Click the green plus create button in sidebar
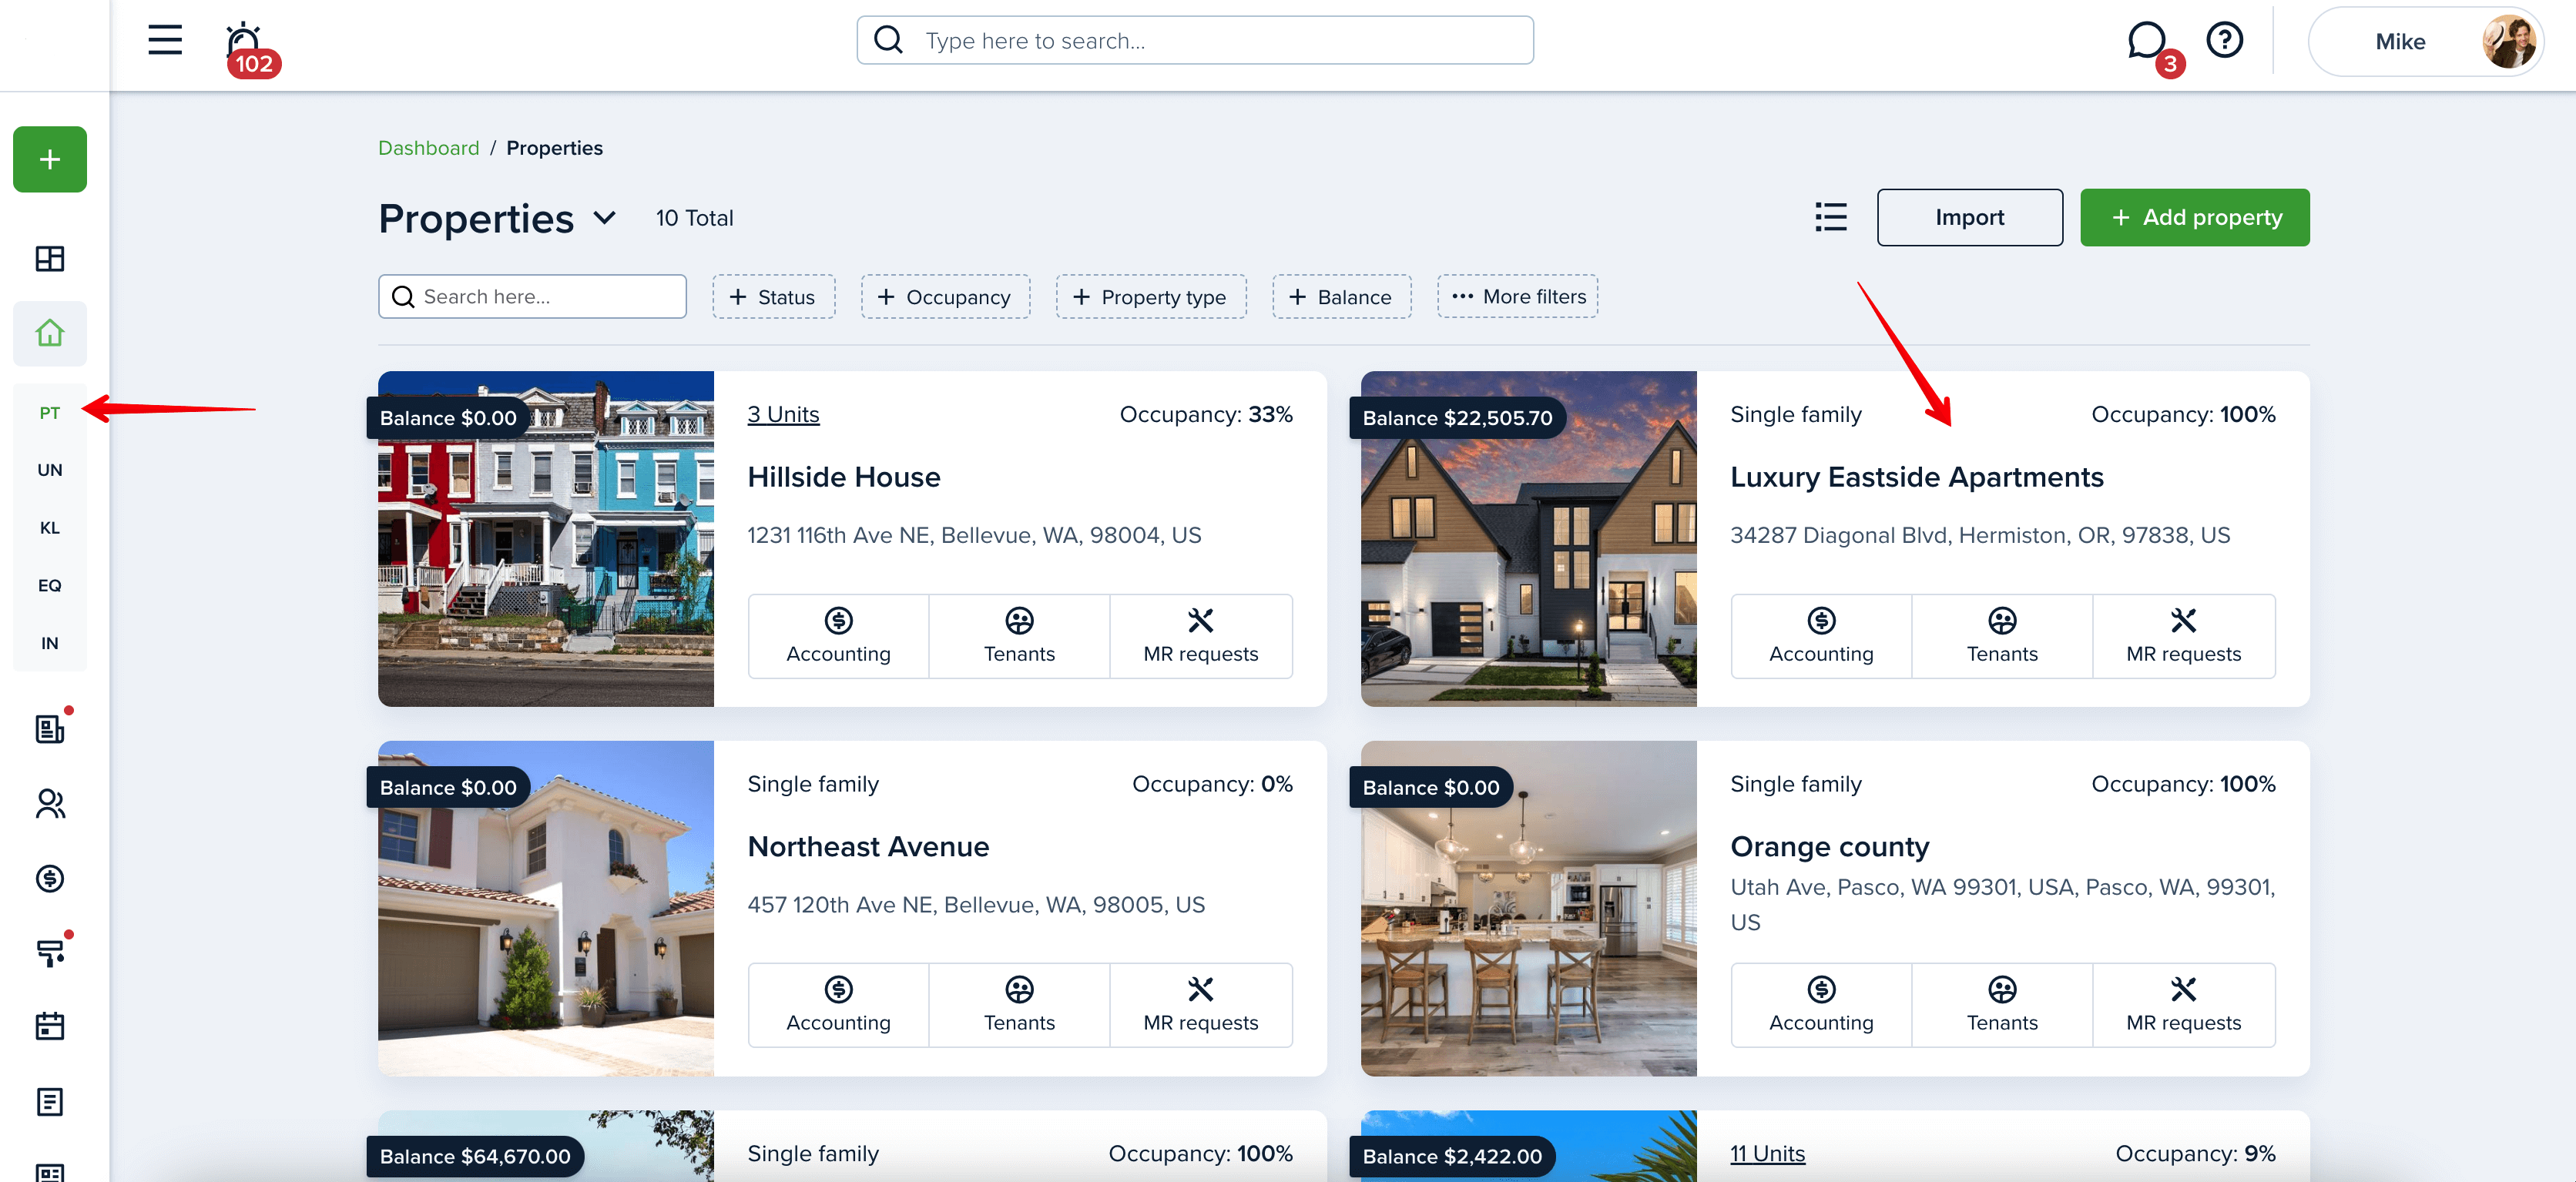The height and width of the screenshot is (1182, 2576). coord(50,159)
